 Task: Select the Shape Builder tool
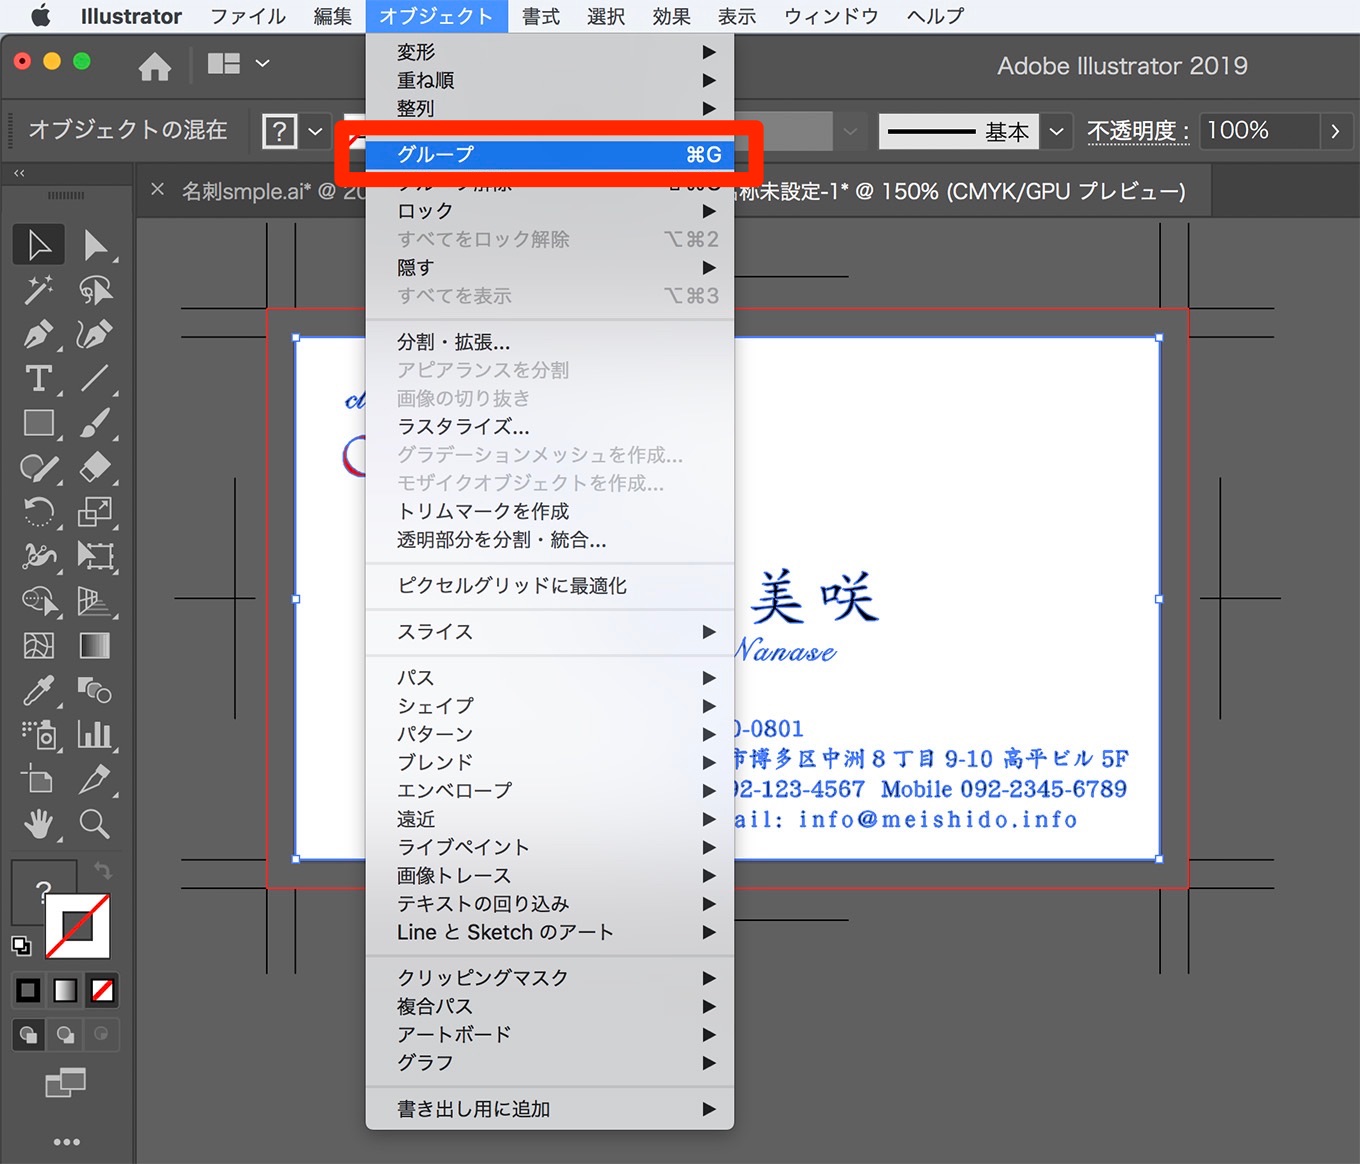coord(39,600)
